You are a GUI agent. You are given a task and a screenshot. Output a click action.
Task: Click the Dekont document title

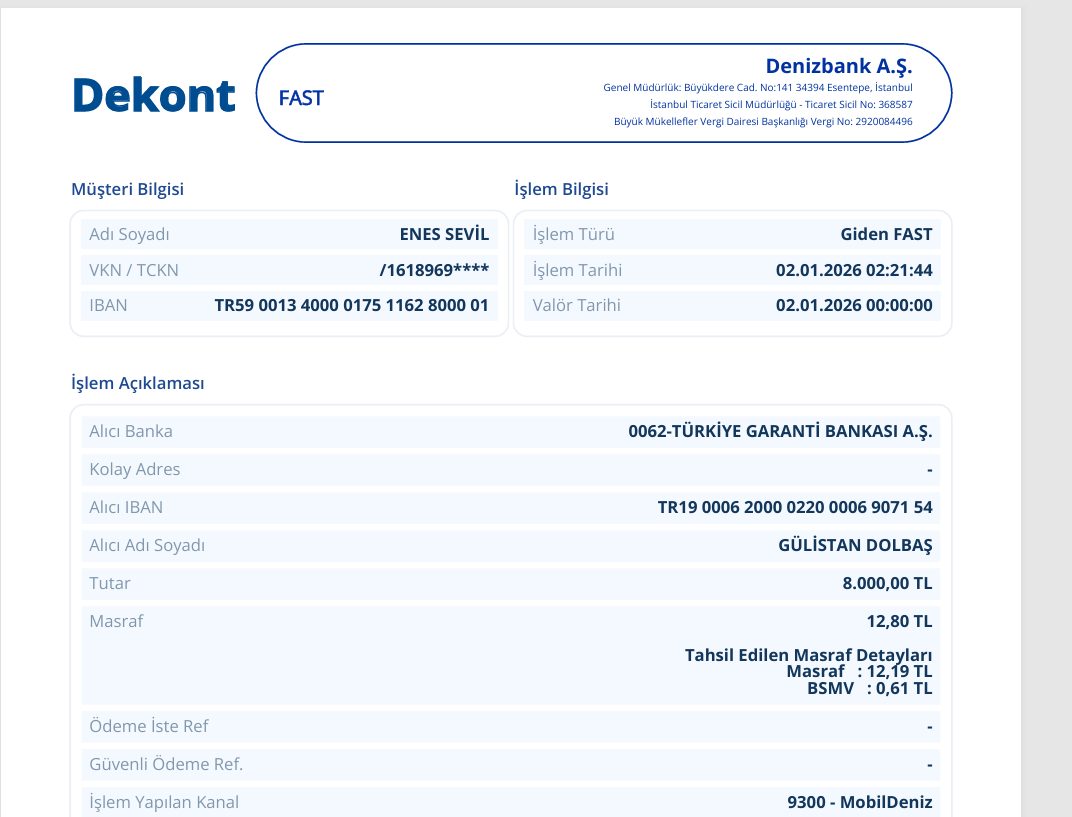pyautogui.click(x=154, y=95)
